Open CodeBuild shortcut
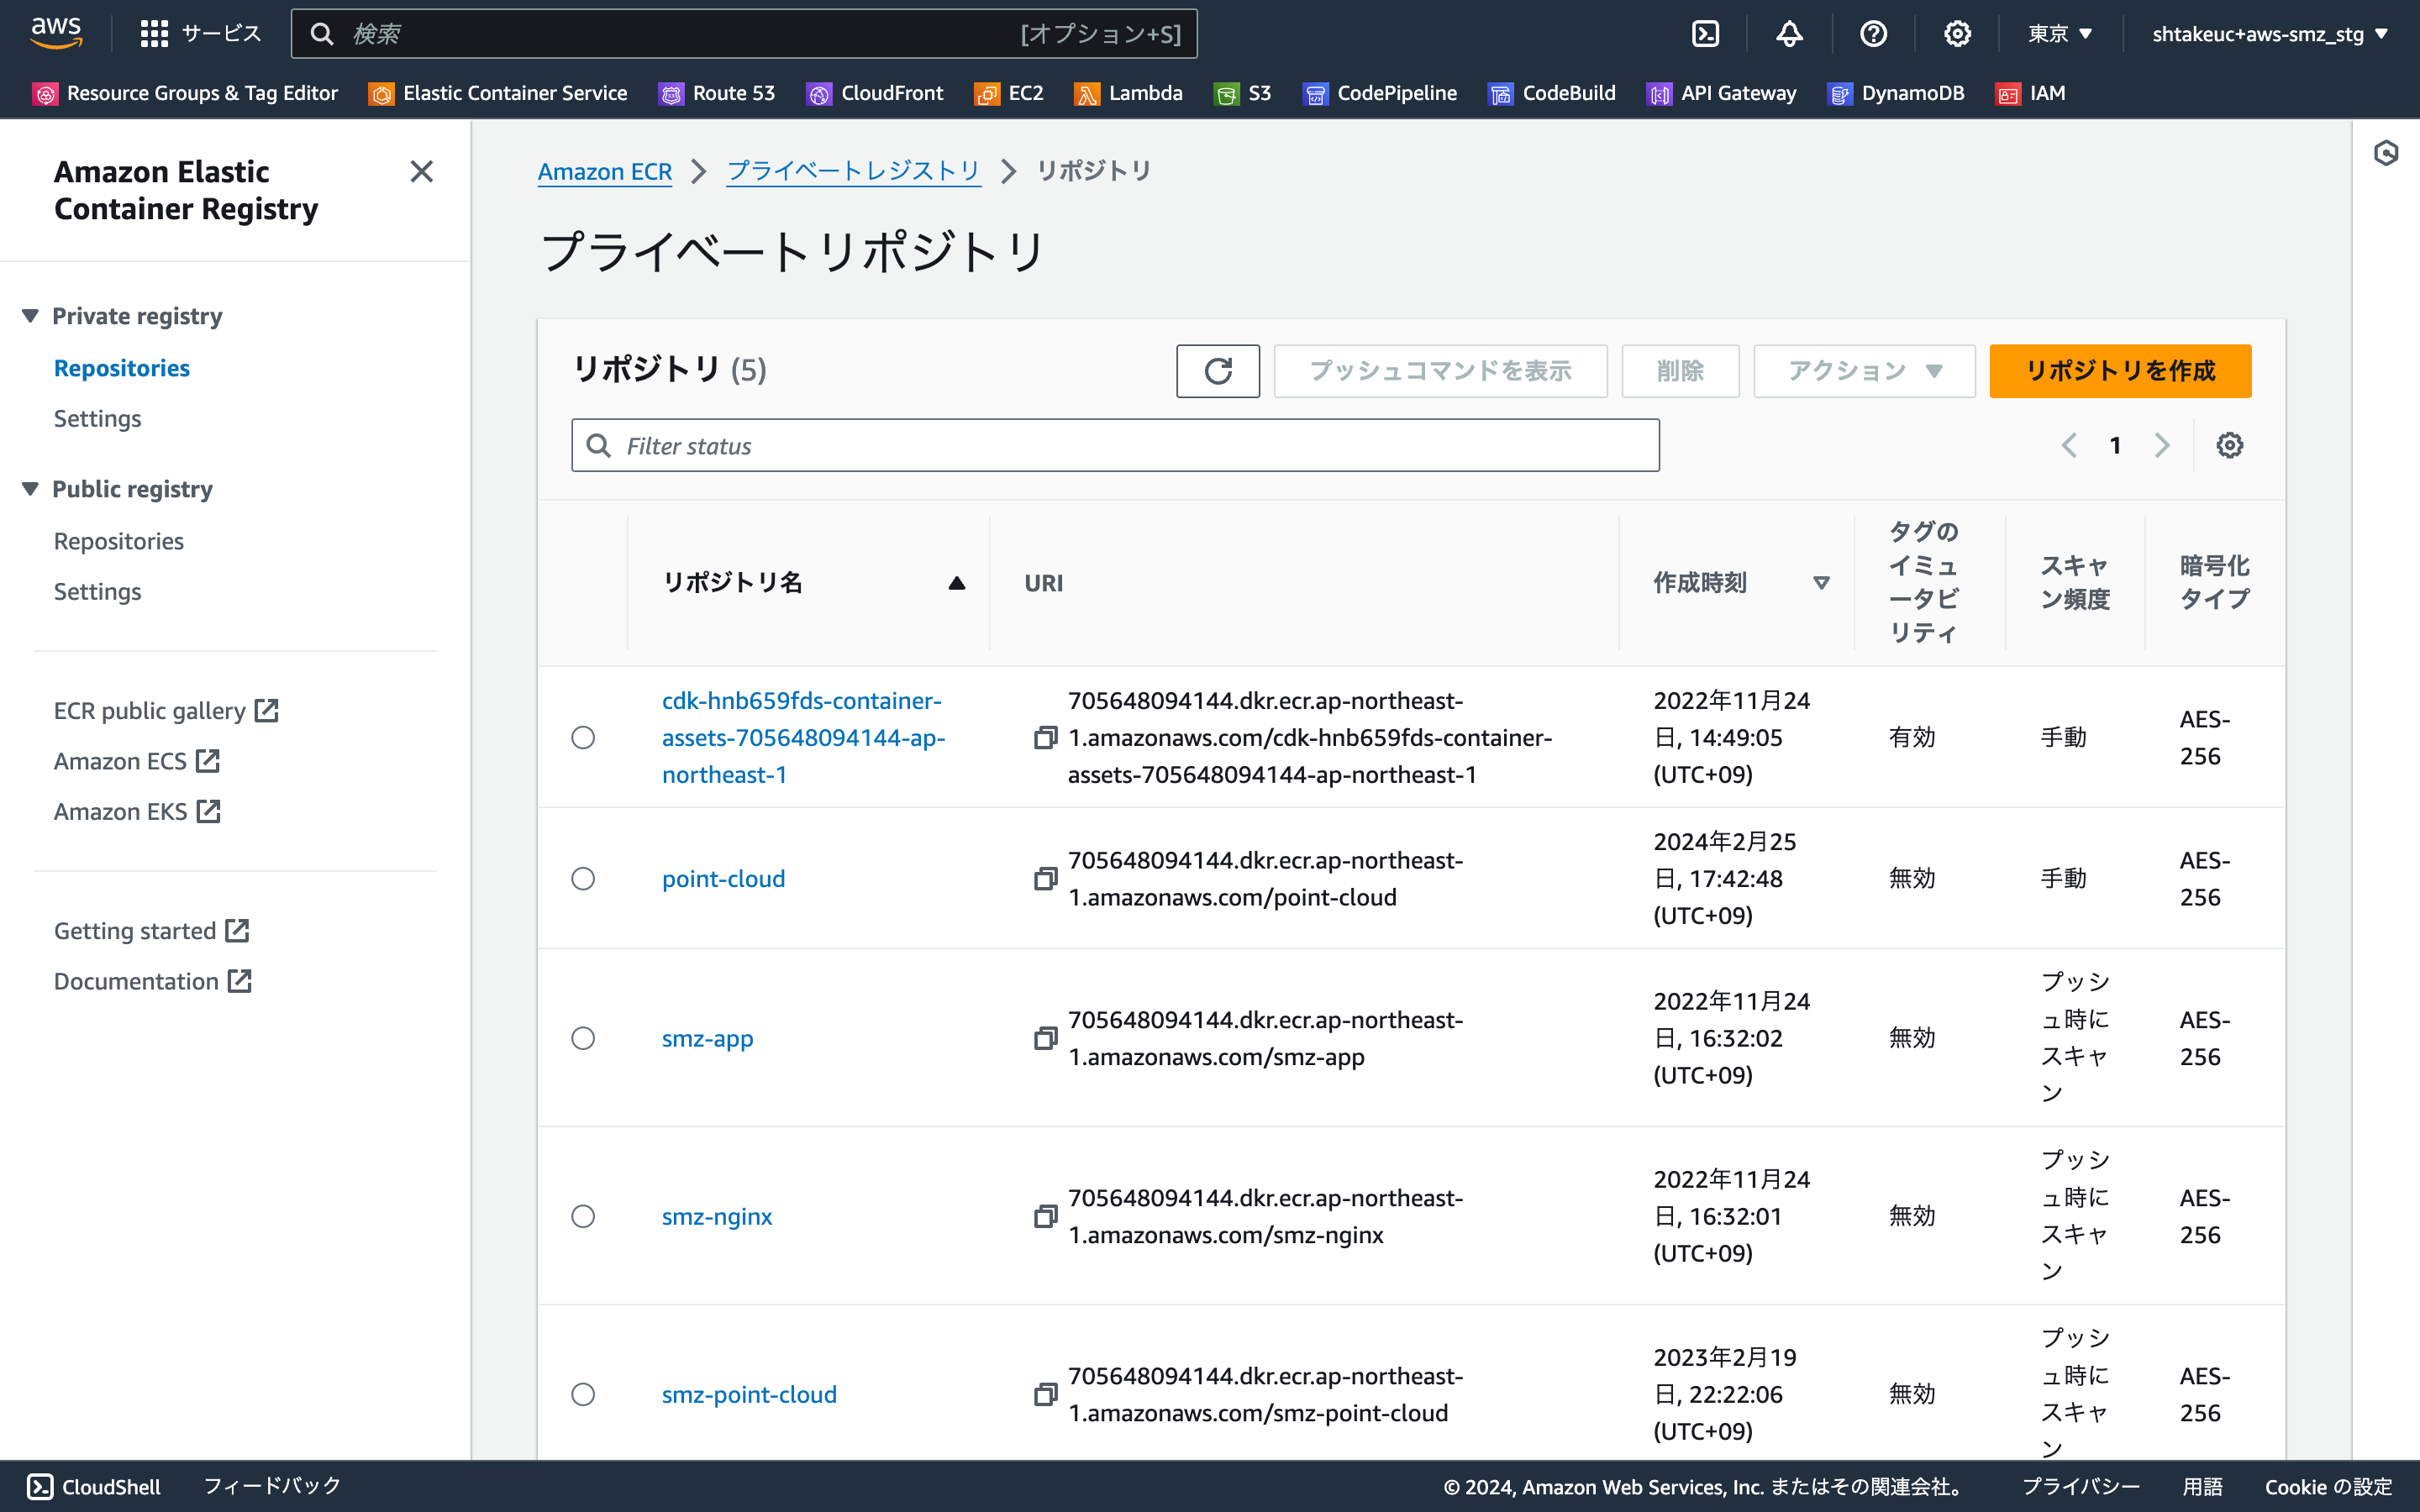 click(x=1552, y=93)
